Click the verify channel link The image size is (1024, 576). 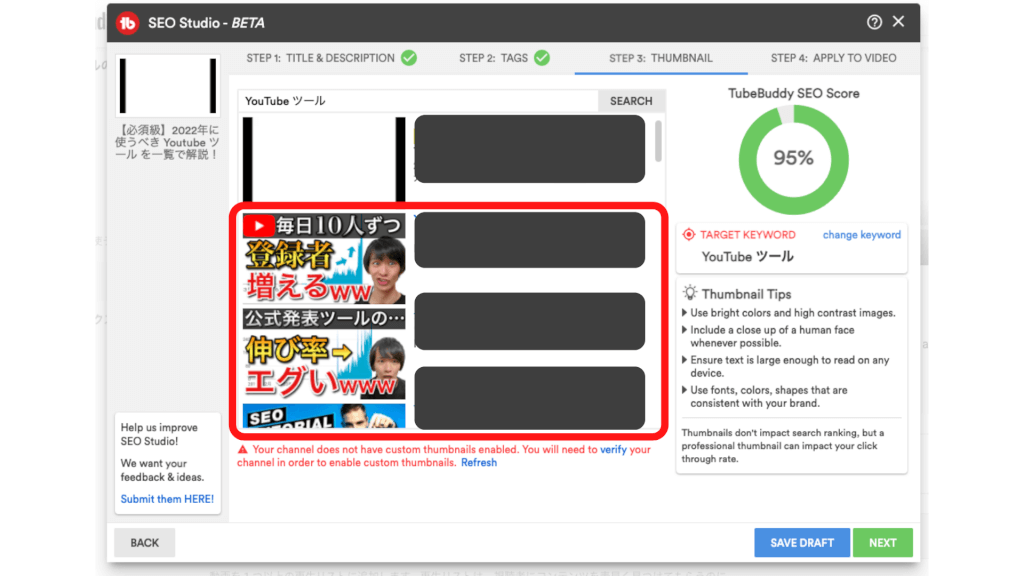[613, 450]
